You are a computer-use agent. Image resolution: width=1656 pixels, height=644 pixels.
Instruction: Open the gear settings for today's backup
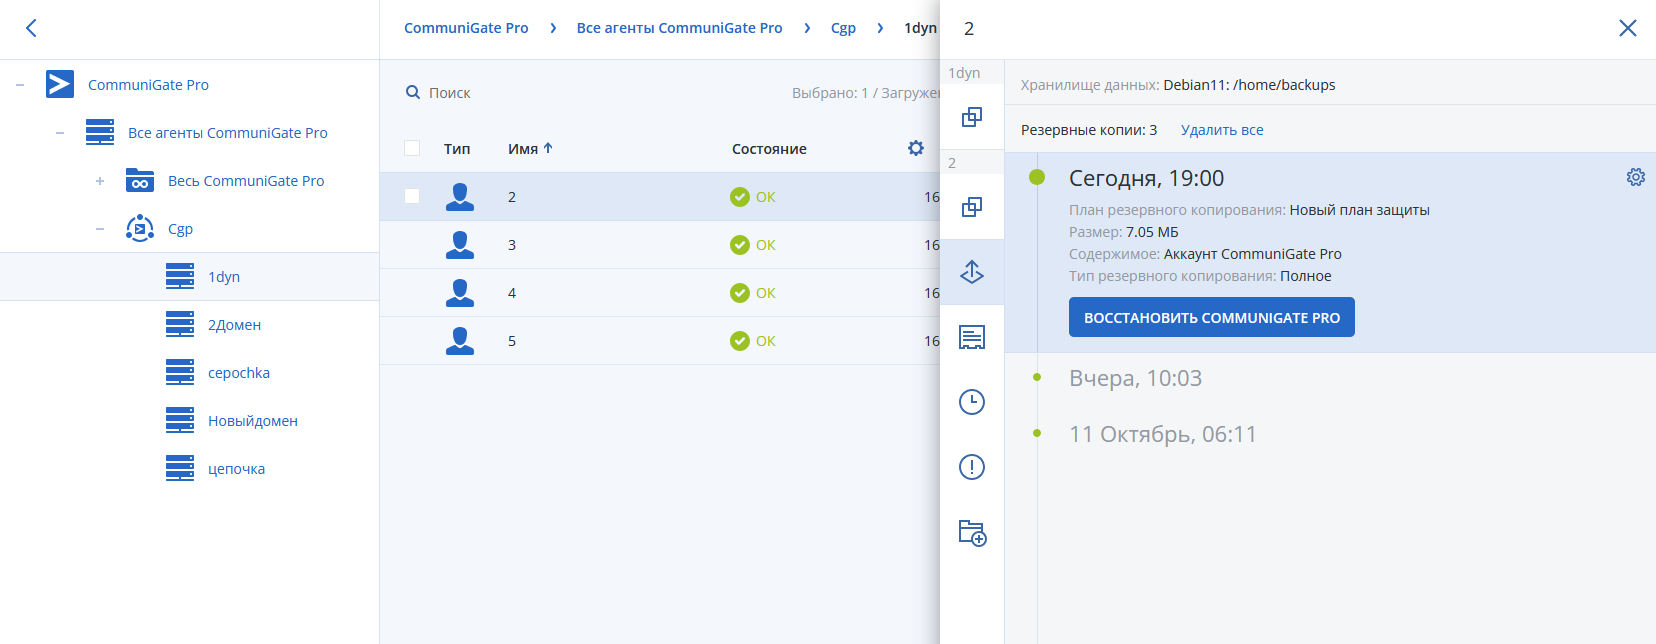(x=1635, y=177)
